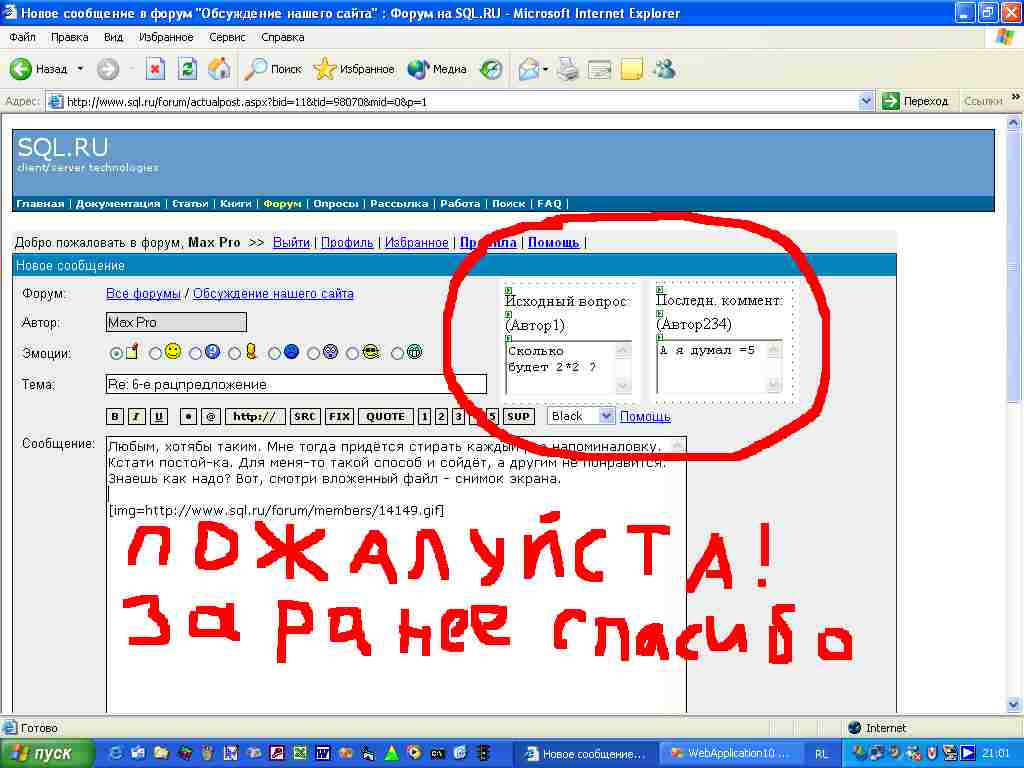
Task: Select the solid blue face emotion radio
Action: [274, 353]
